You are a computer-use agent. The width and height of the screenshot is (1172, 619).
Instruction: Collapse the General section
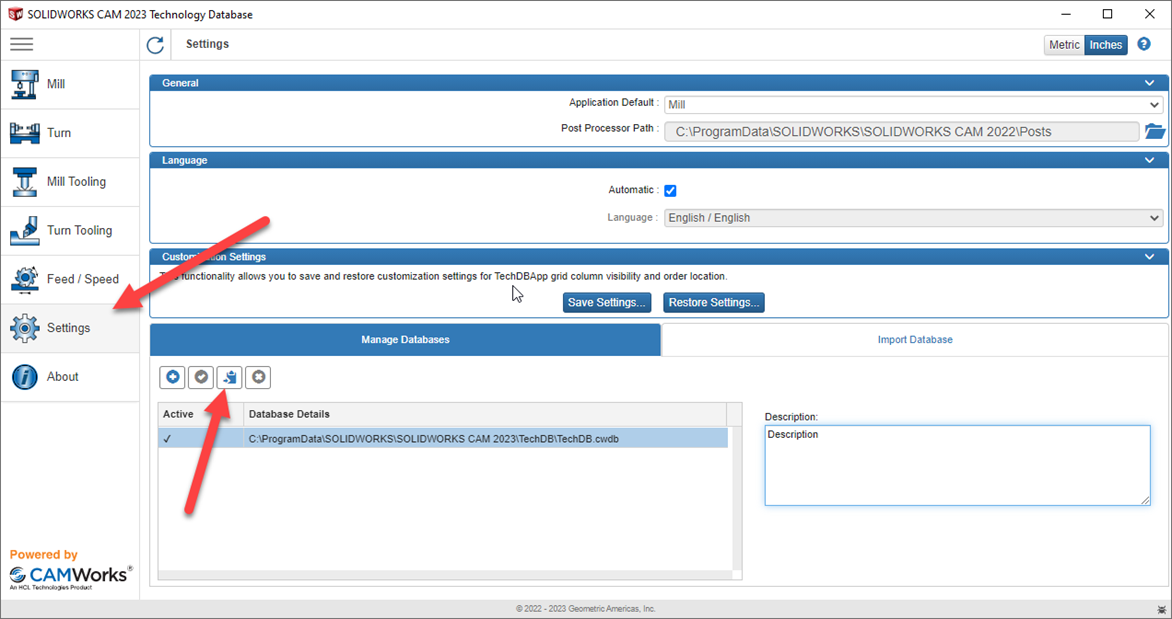pyautogui.click(x=1150, y=82)
